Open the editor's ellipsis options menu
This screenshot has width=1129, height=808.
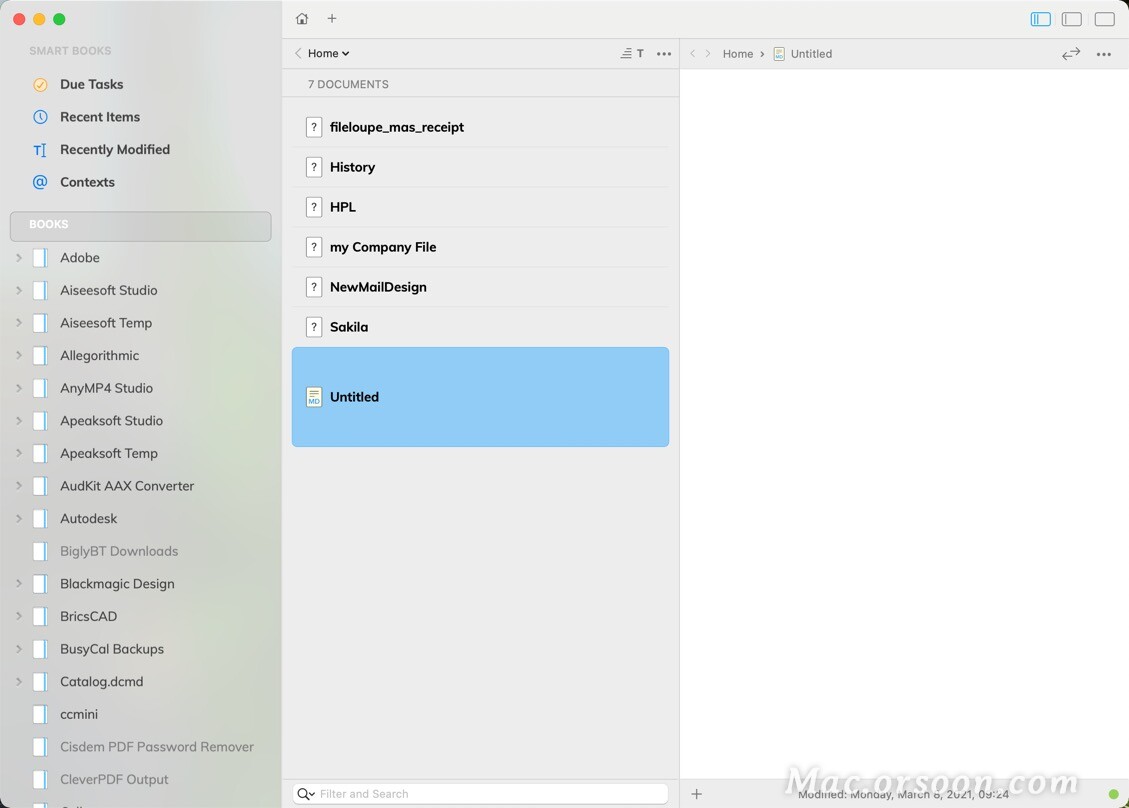tap(1104, 53)
